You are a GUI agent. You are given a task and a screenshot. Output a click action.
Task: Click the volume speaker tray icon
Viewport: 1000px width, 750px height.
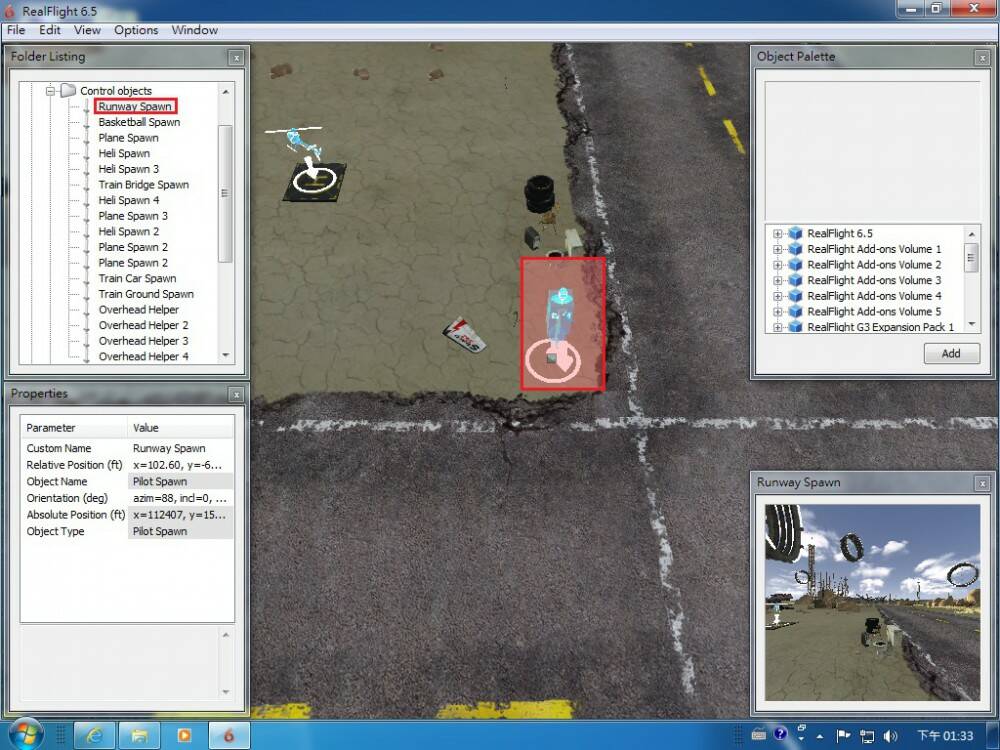pos(891,736)
